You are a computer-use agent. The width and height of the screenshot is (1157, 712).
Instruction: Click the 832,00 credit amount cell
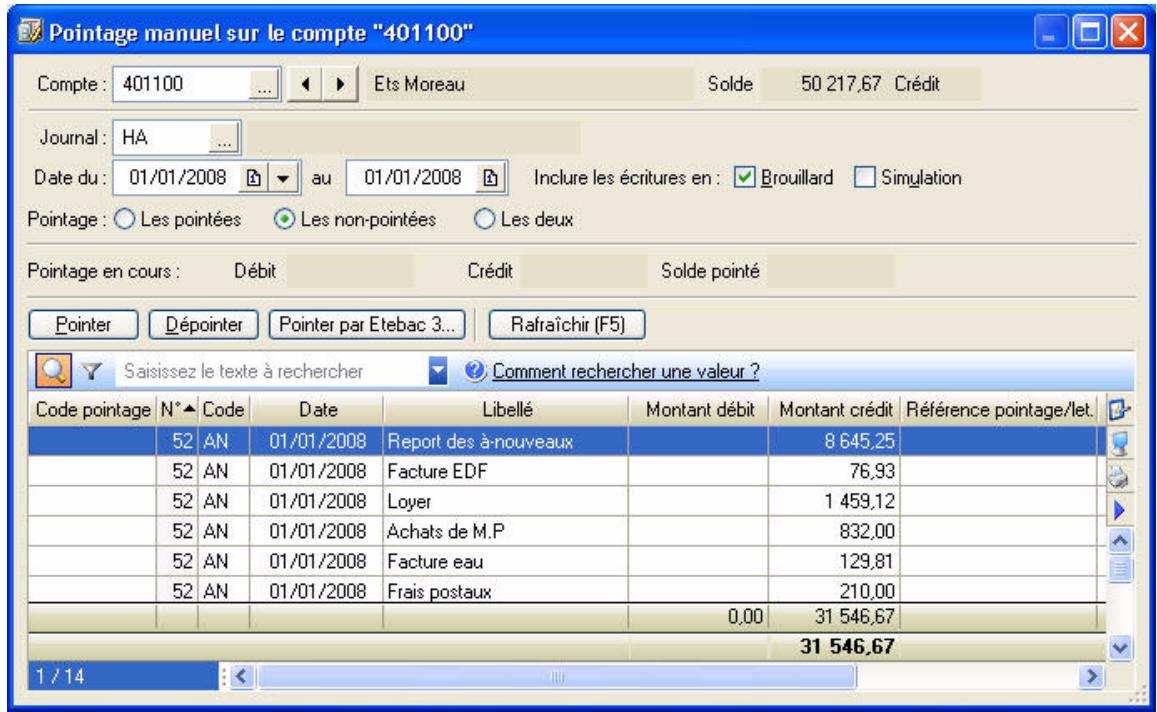coord(835,531)
